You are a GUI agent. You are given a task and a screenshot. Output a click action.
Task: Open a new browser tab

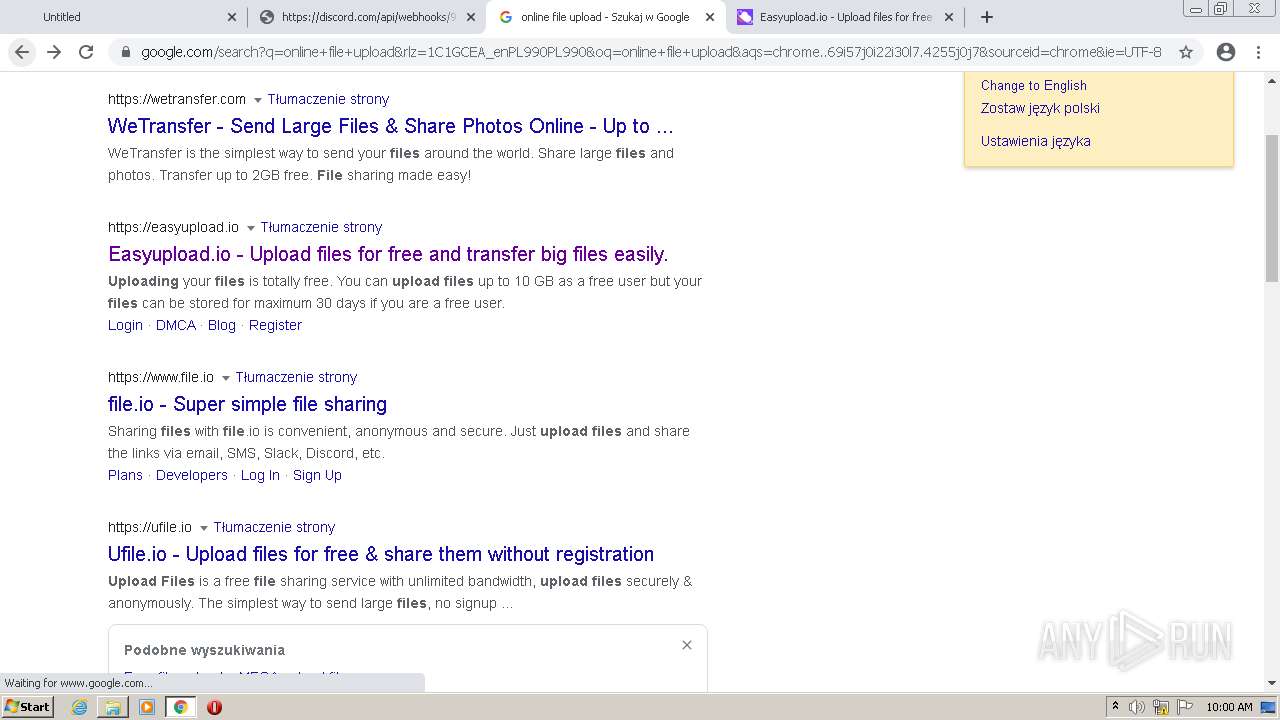(x=987, y=17)
